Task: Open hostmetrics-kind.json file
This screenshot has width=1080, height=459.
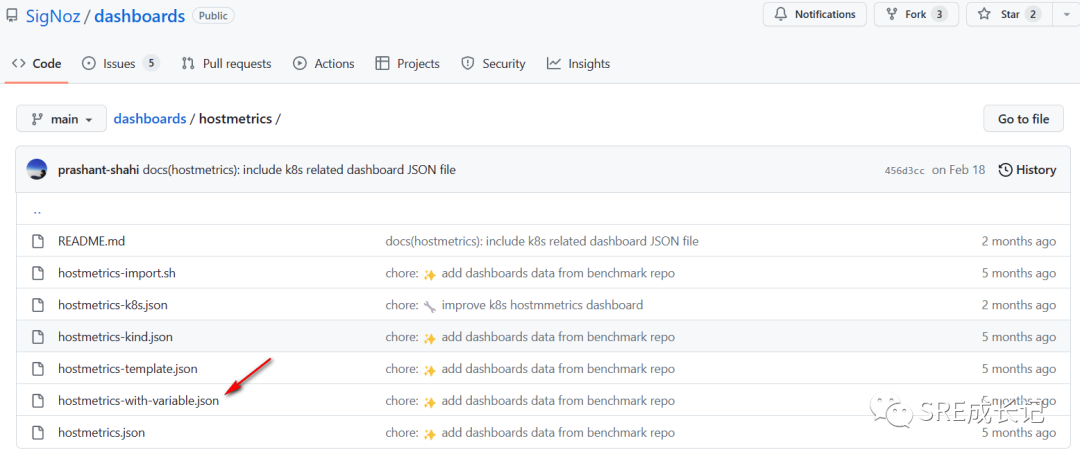Action: pyautogui.click(x=115, y=337)
